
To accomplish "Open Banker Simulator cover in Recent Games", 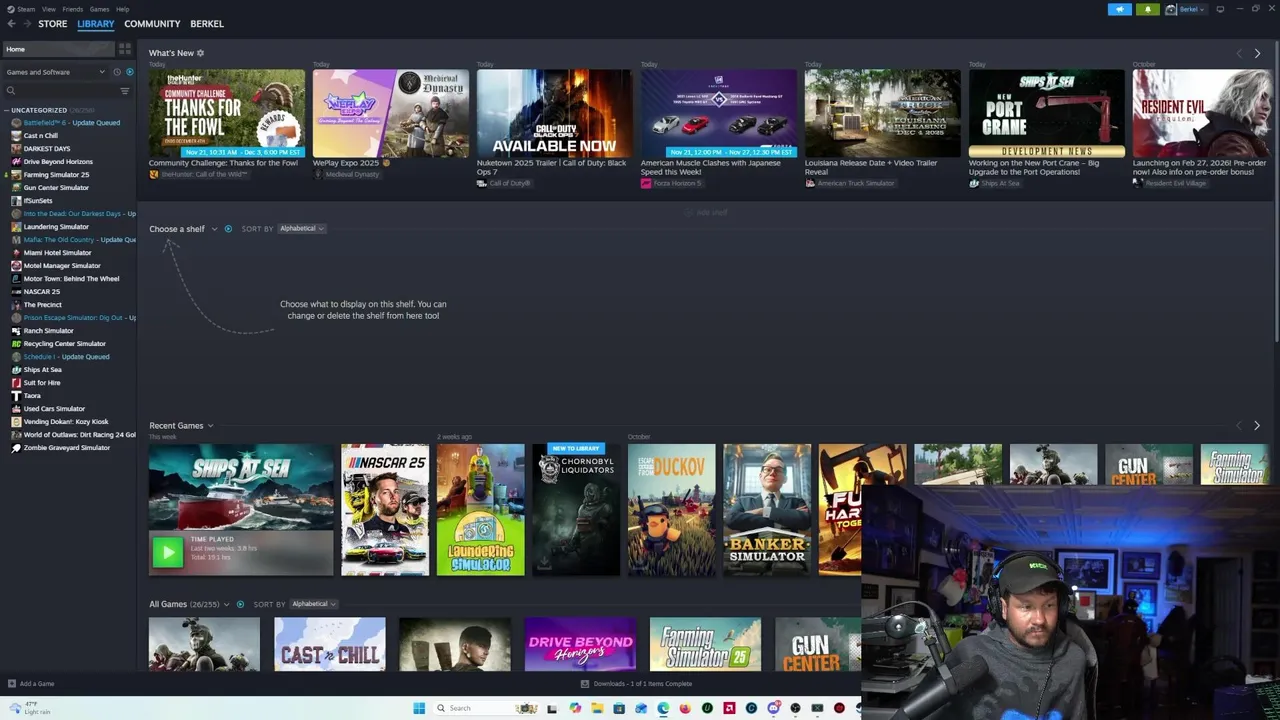I will pyautogui.click(x=767, y=510).
